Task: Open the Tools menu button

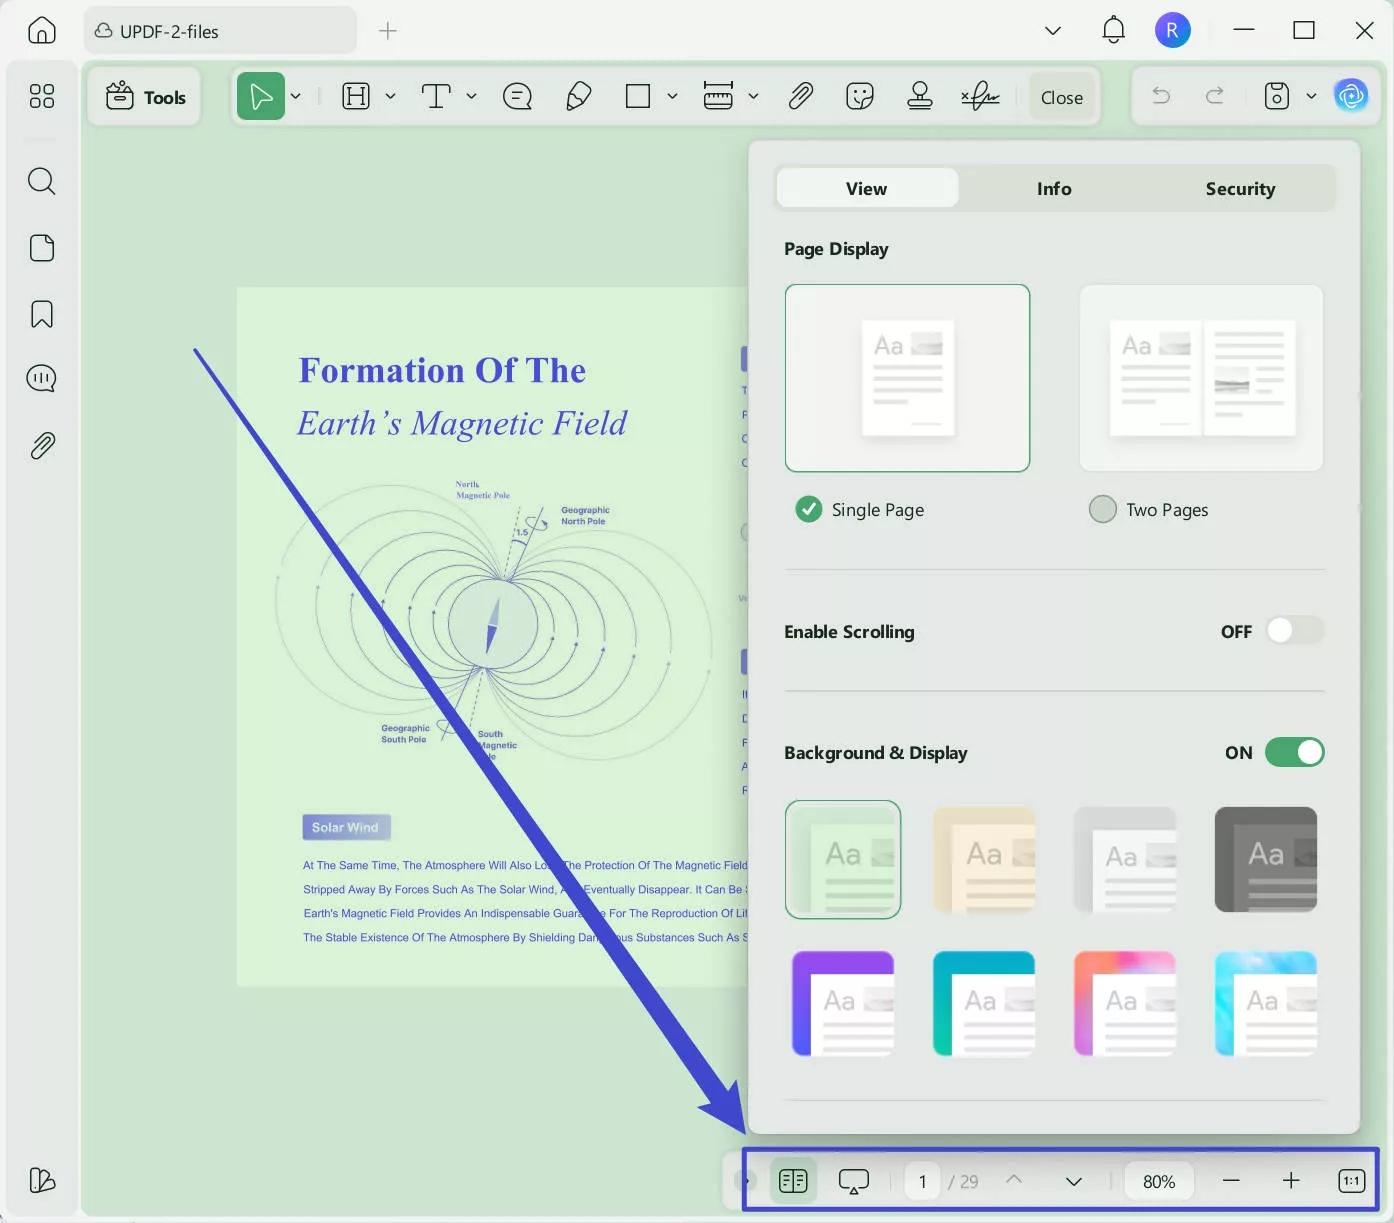Action: [x=145, y=97]
